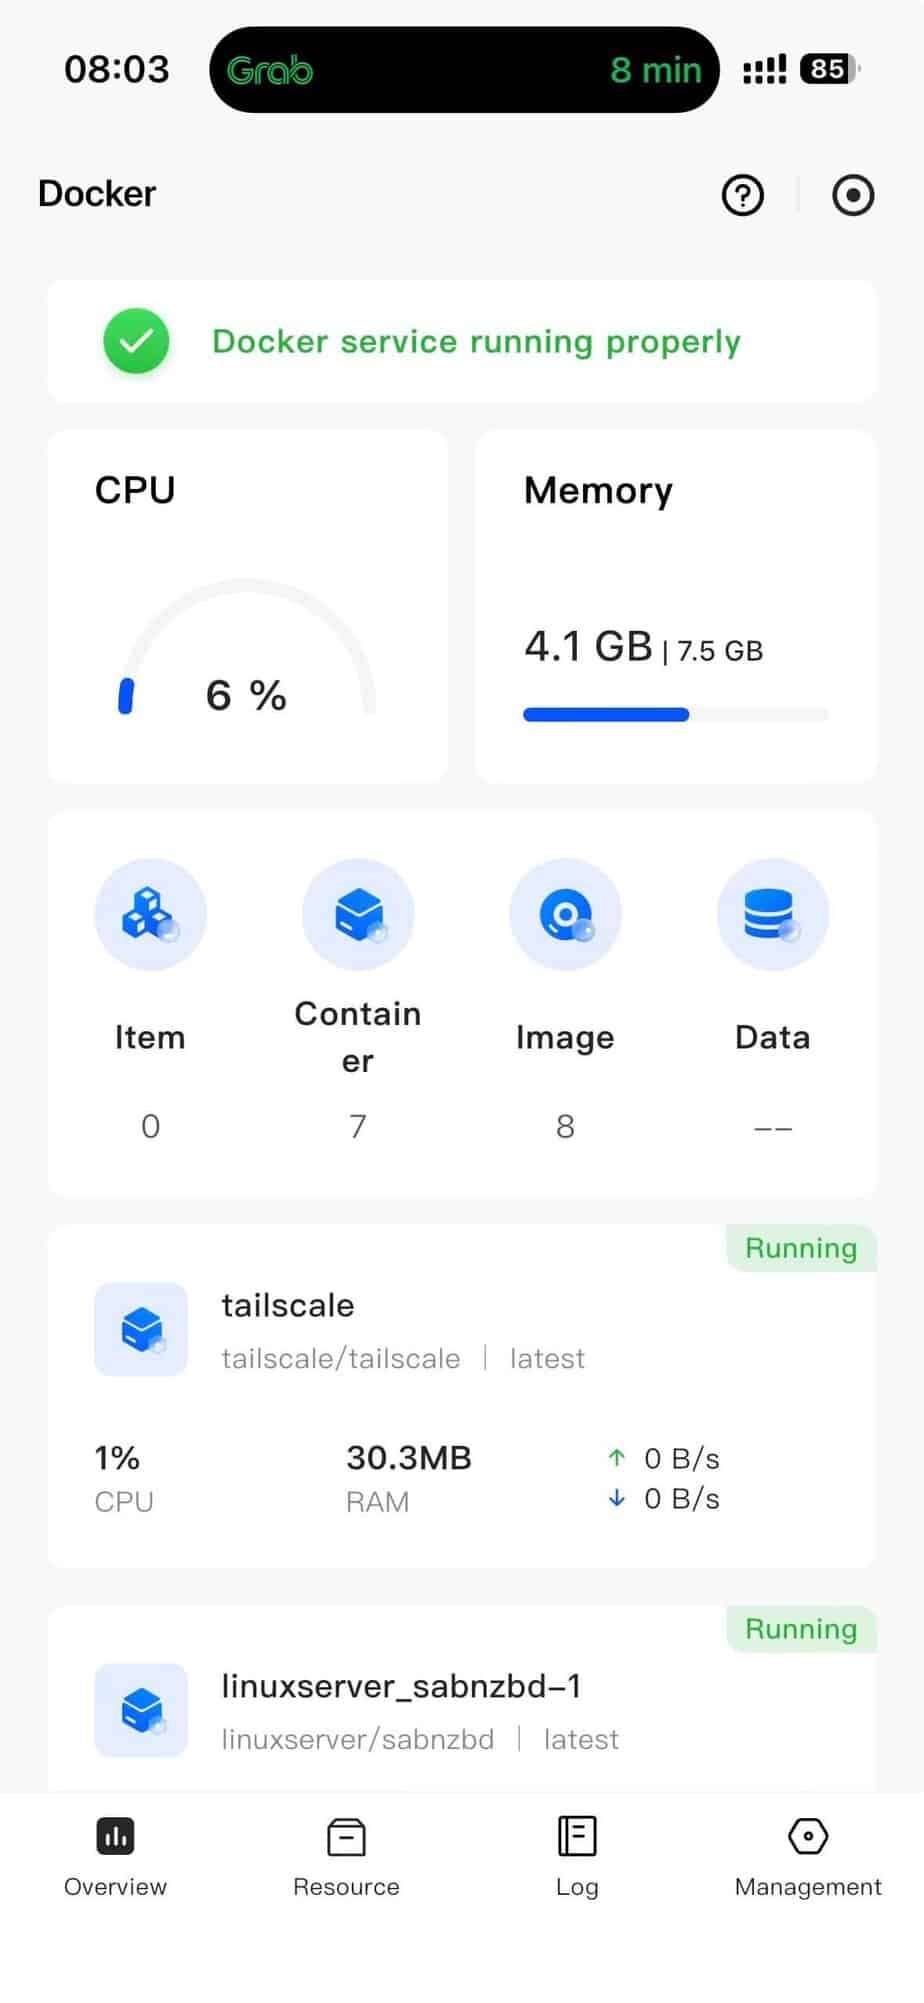Viewport: 924px width, 2003px height.
Task: Tap the Memory usage progress bar
Action: (675, 714)
